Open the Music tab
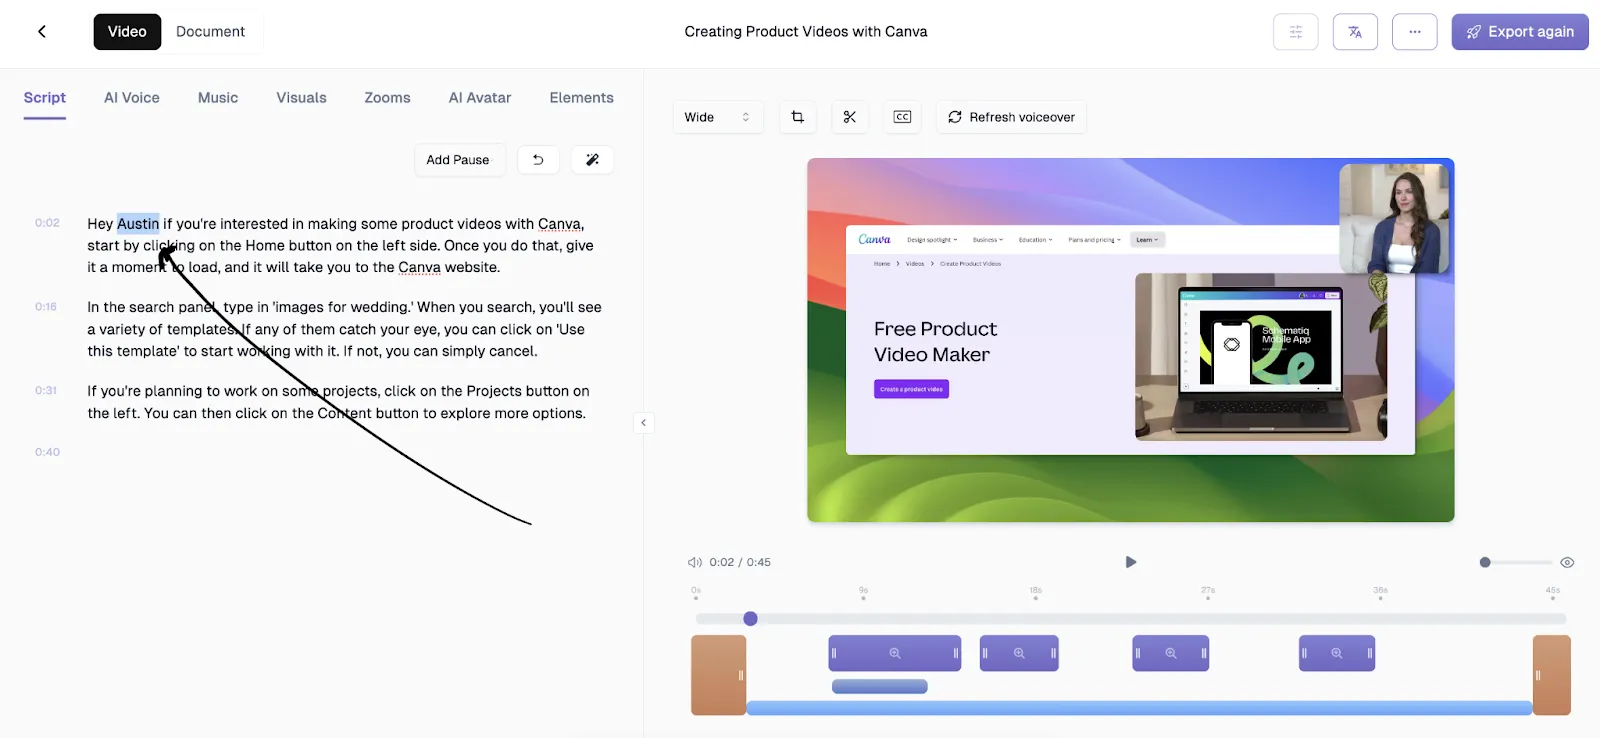The image size is (1600, 738). (x=218, y=98)
